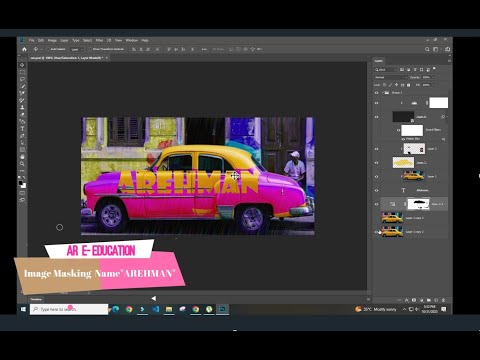Filter for pixel layers icon
The image size is (480, 360).
[x=402, y=70]
